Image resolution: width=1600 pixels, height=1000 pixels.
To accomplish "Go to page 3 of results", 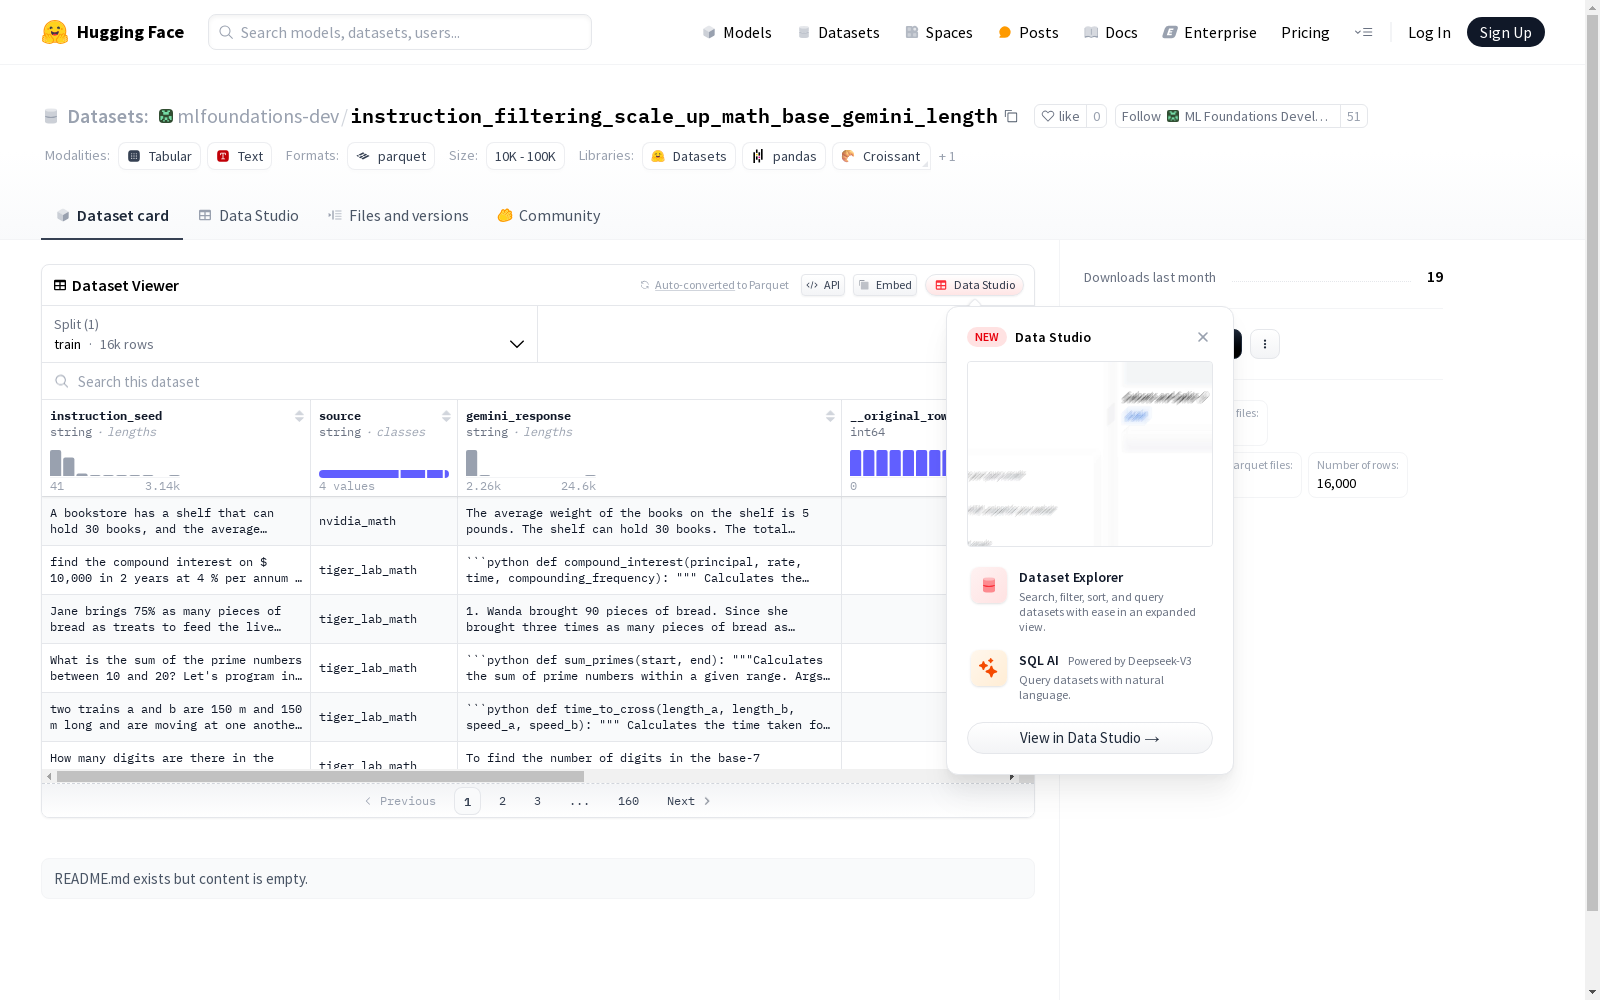I will 537,801.
